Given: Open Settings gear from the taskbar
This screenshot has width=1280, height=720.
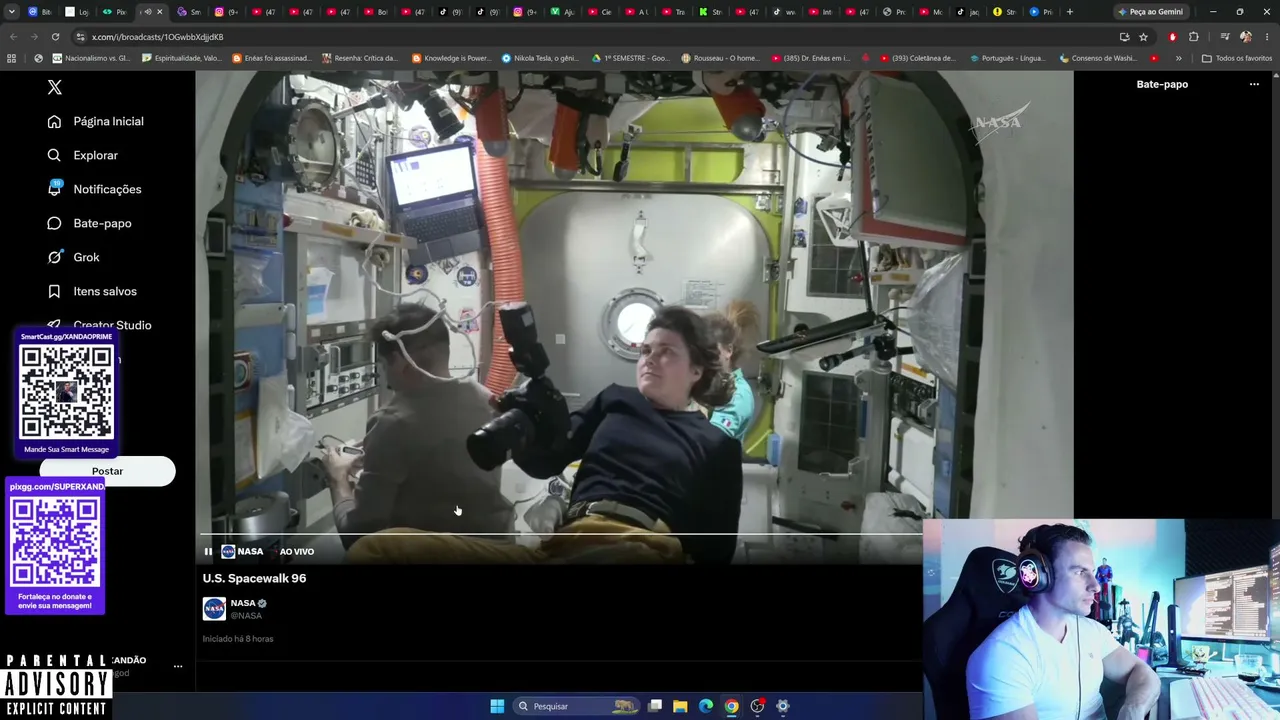Looking at the screenshot, I should pos(783,706).
